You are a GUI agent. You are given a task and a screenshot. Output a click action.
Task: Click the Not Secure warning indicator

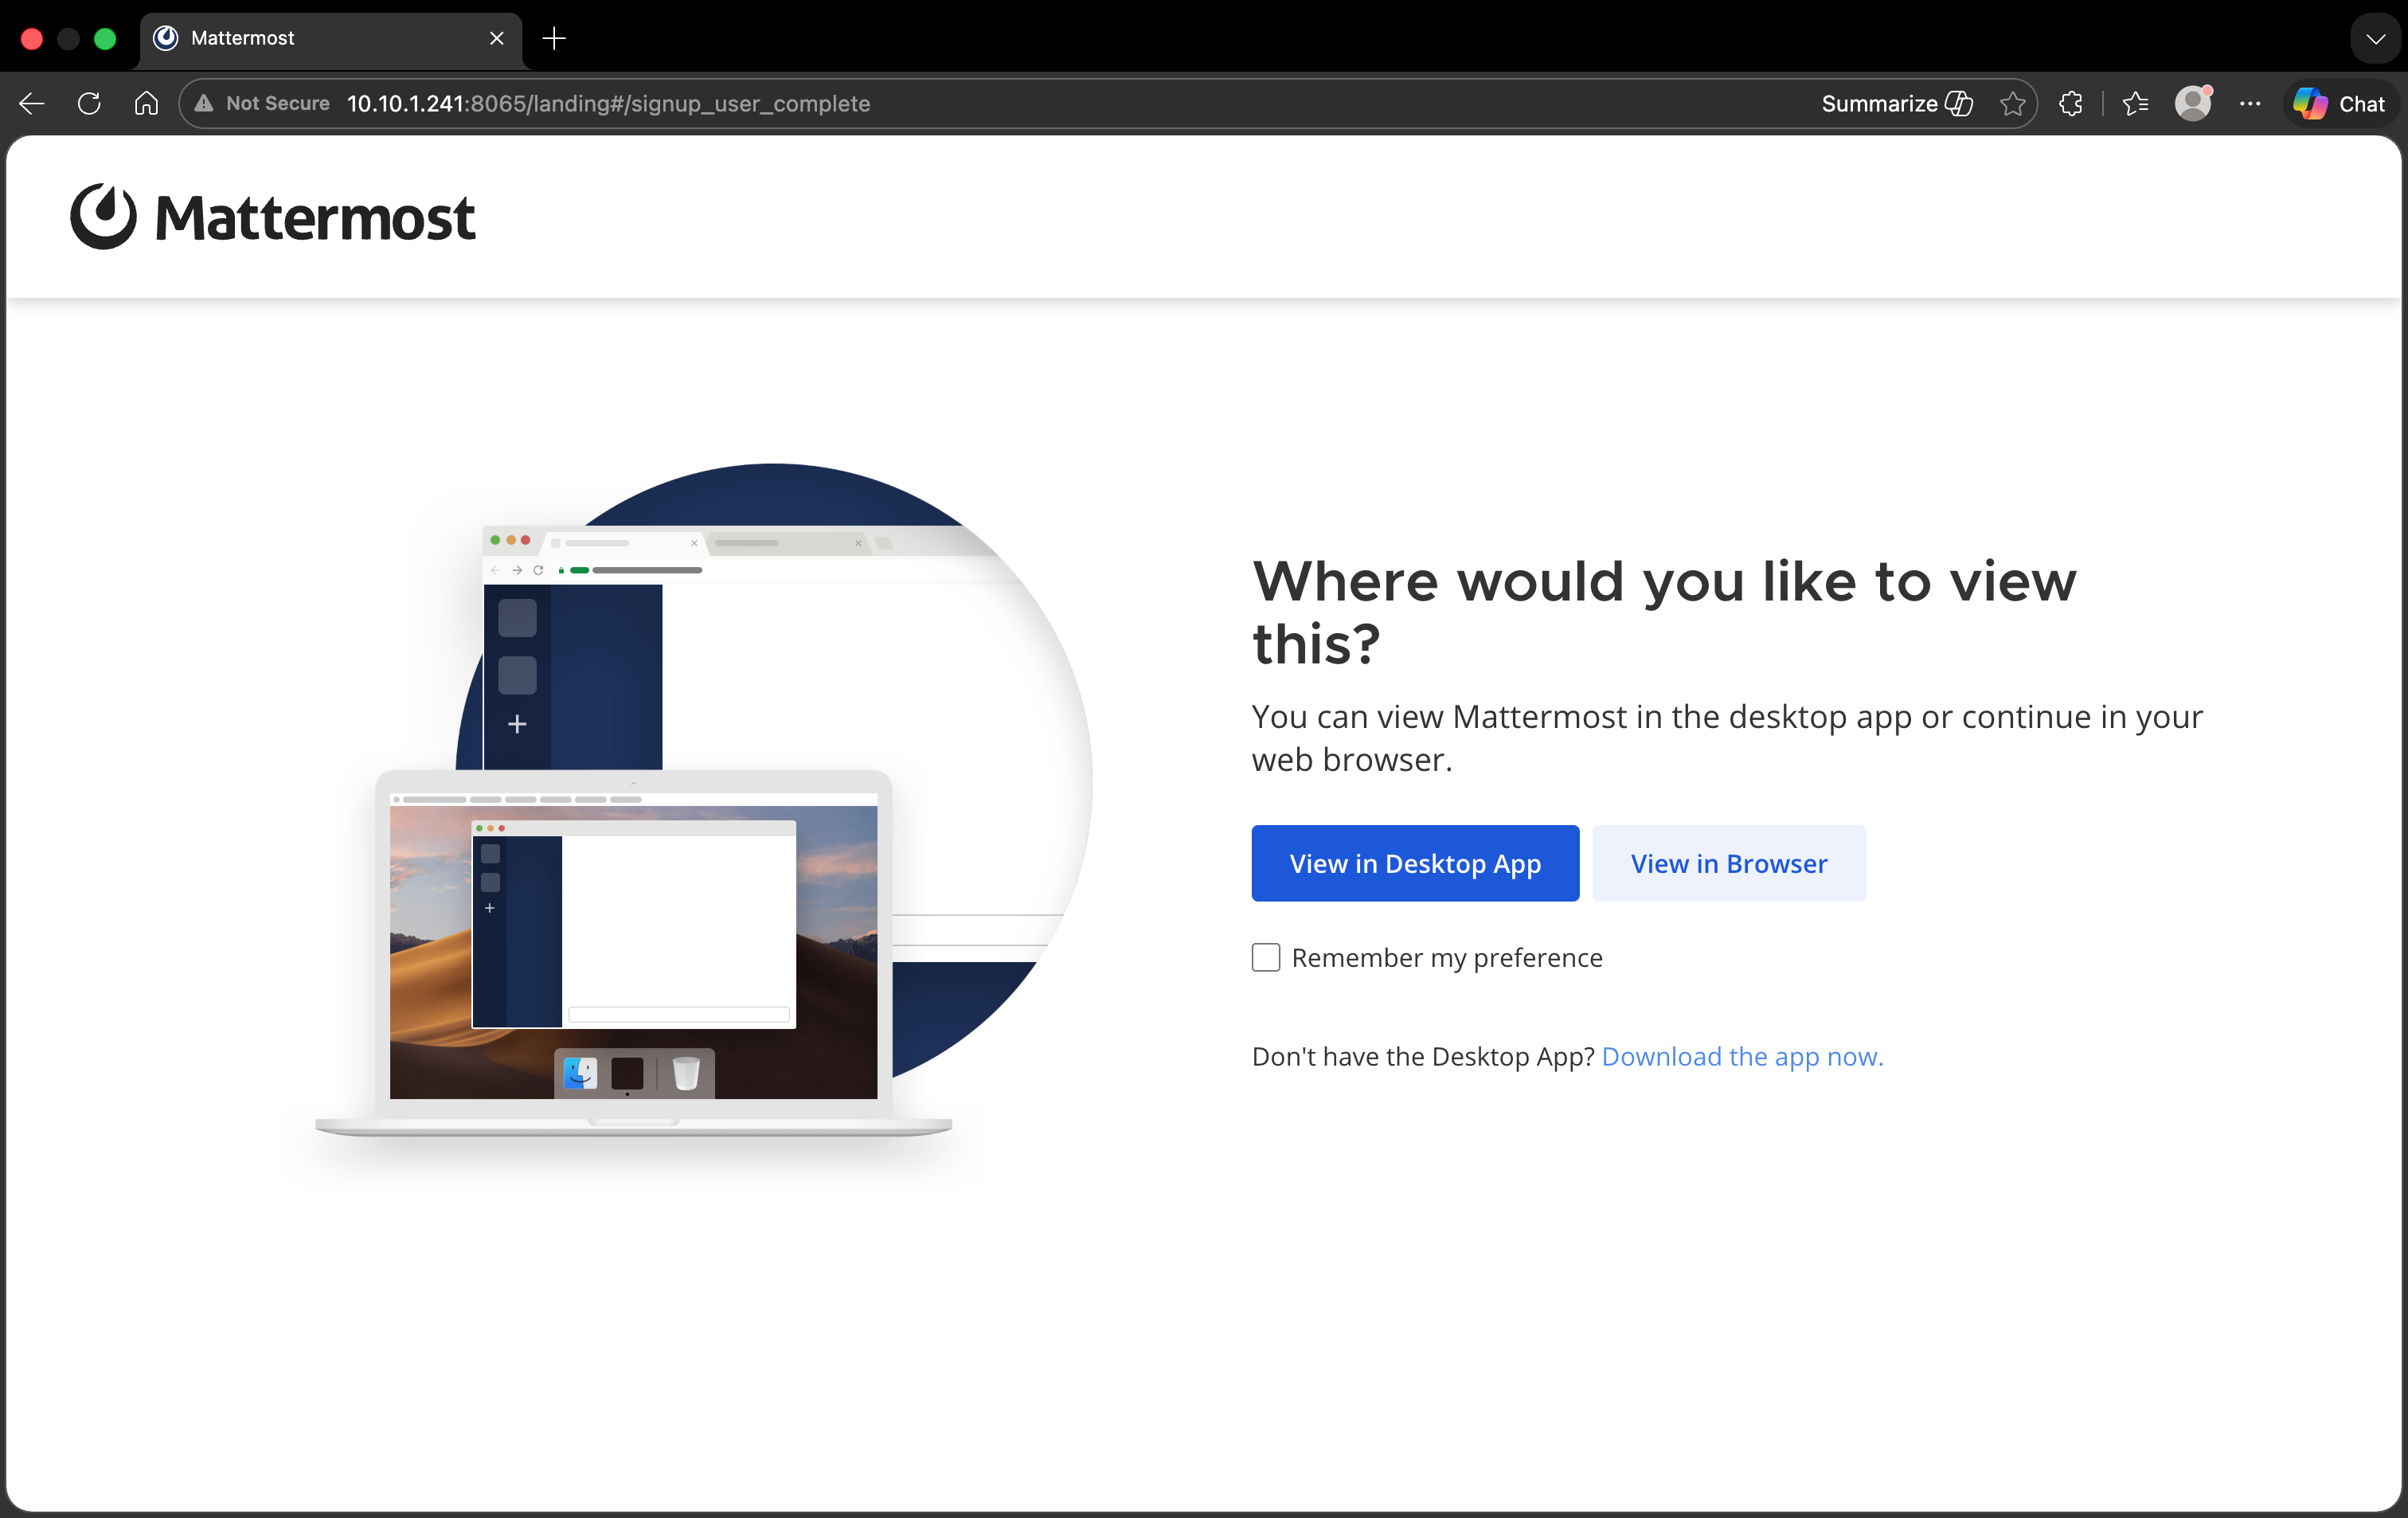[262, 103]
